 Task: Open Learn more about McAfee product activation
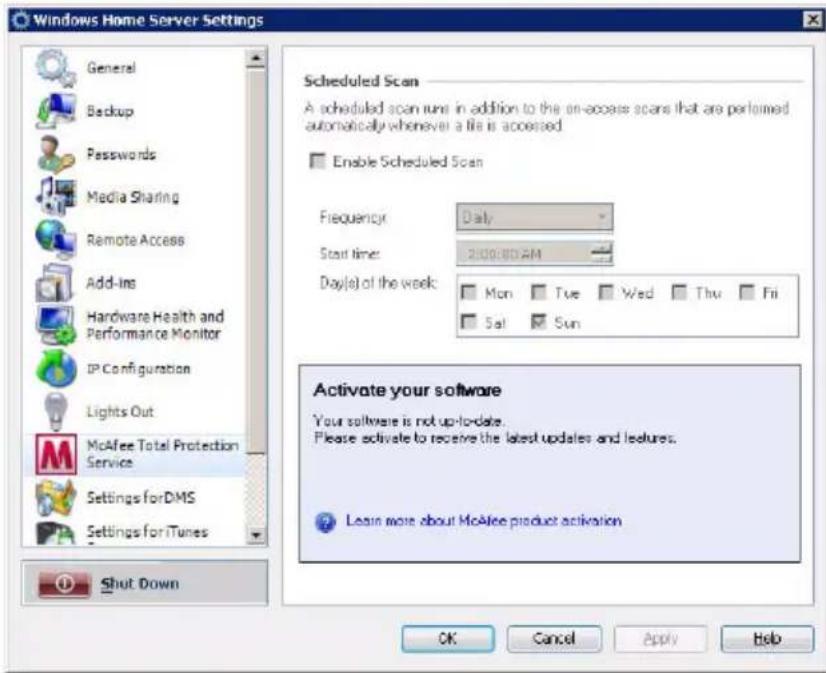coord(484,521)
